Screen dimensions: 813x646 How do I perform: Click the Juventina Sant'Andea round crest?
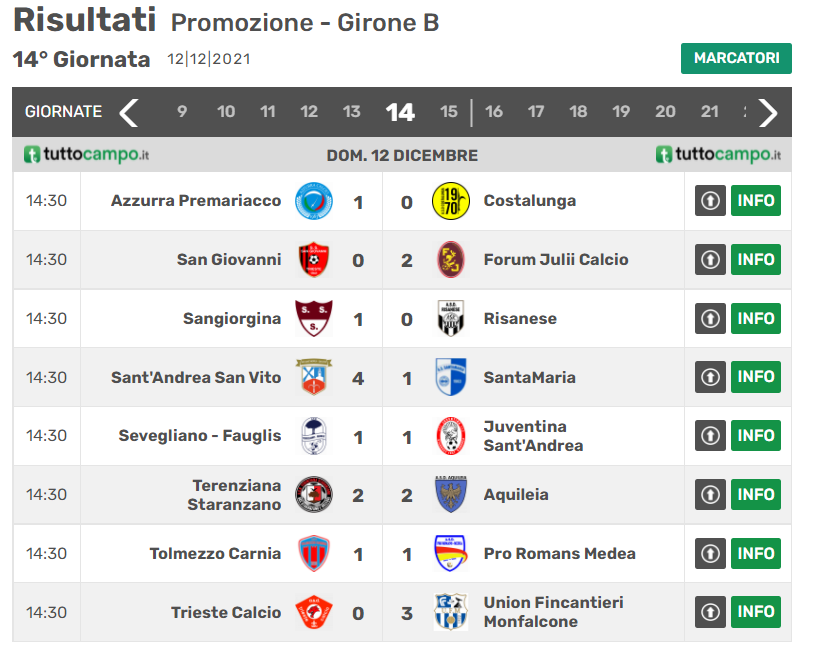click(x=449, y=436)
